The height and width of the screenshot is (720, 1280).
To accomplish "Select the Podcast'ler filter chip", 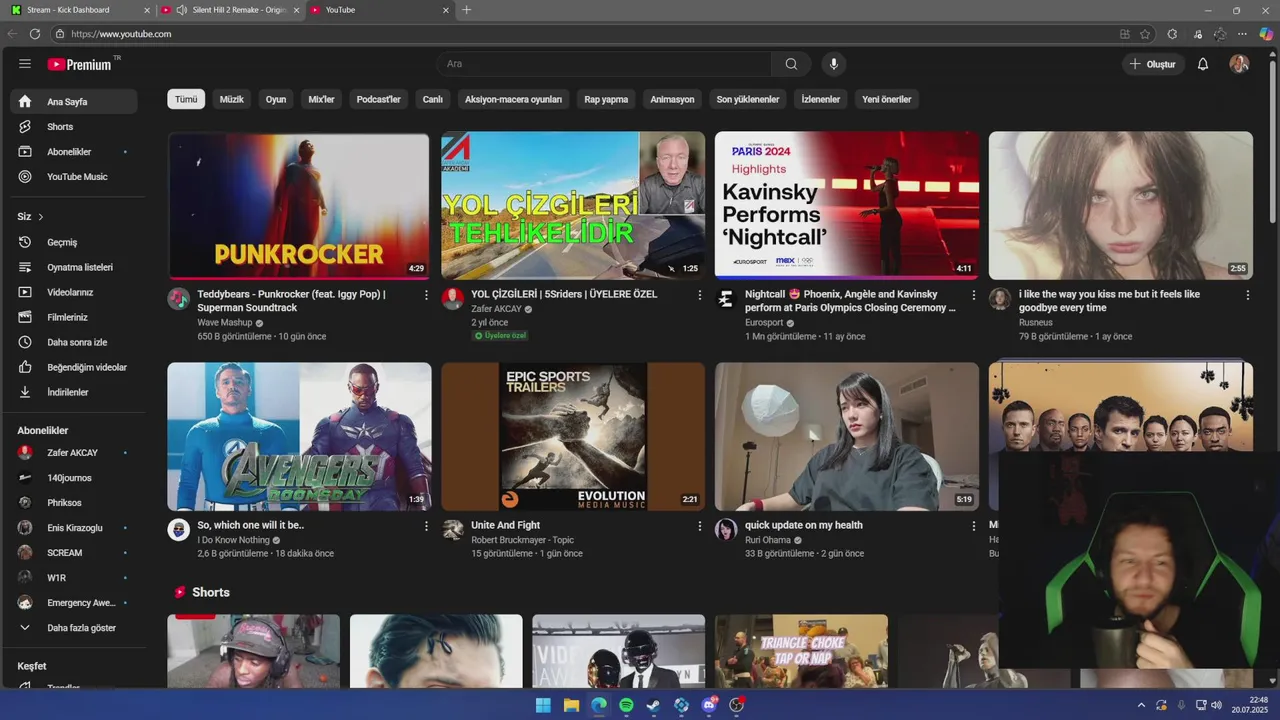I will coord(379,99).
